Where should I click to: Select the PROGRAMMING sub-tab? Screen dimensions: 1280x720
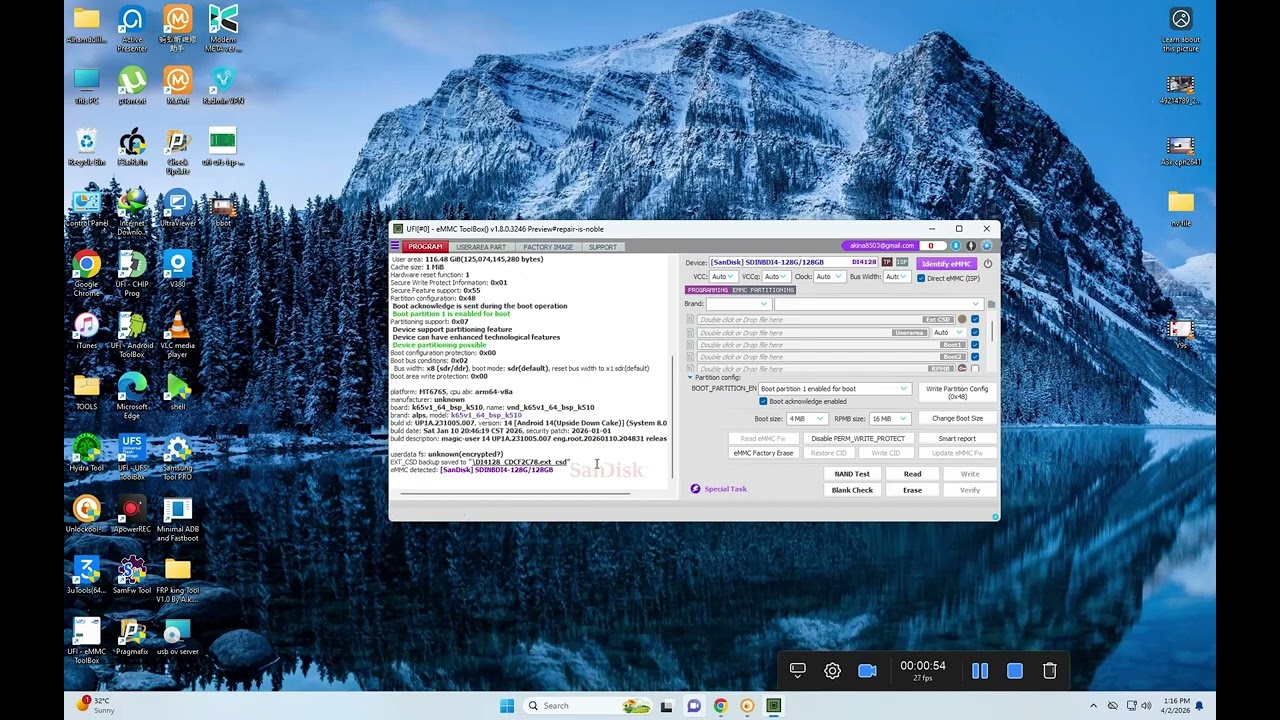point(708,290)
